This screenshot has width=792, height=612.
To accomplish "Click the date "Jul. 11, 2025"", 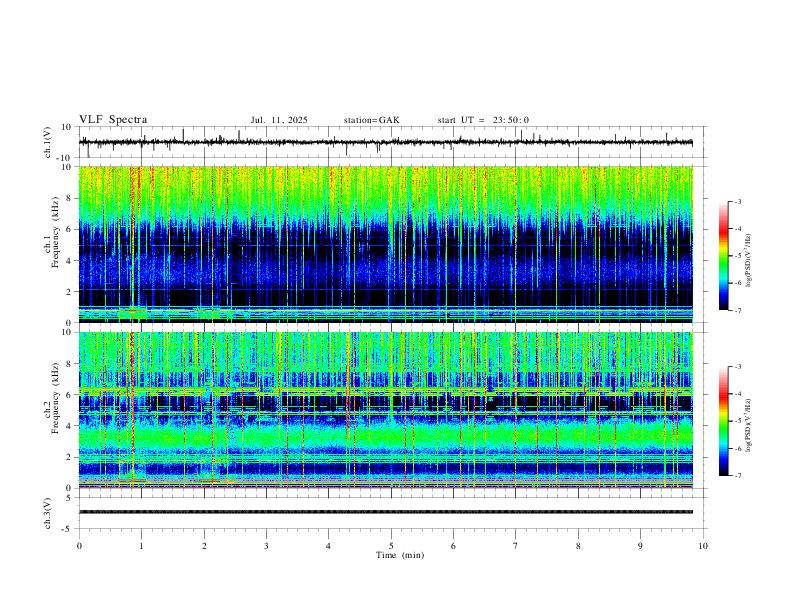I will (279, 120).
